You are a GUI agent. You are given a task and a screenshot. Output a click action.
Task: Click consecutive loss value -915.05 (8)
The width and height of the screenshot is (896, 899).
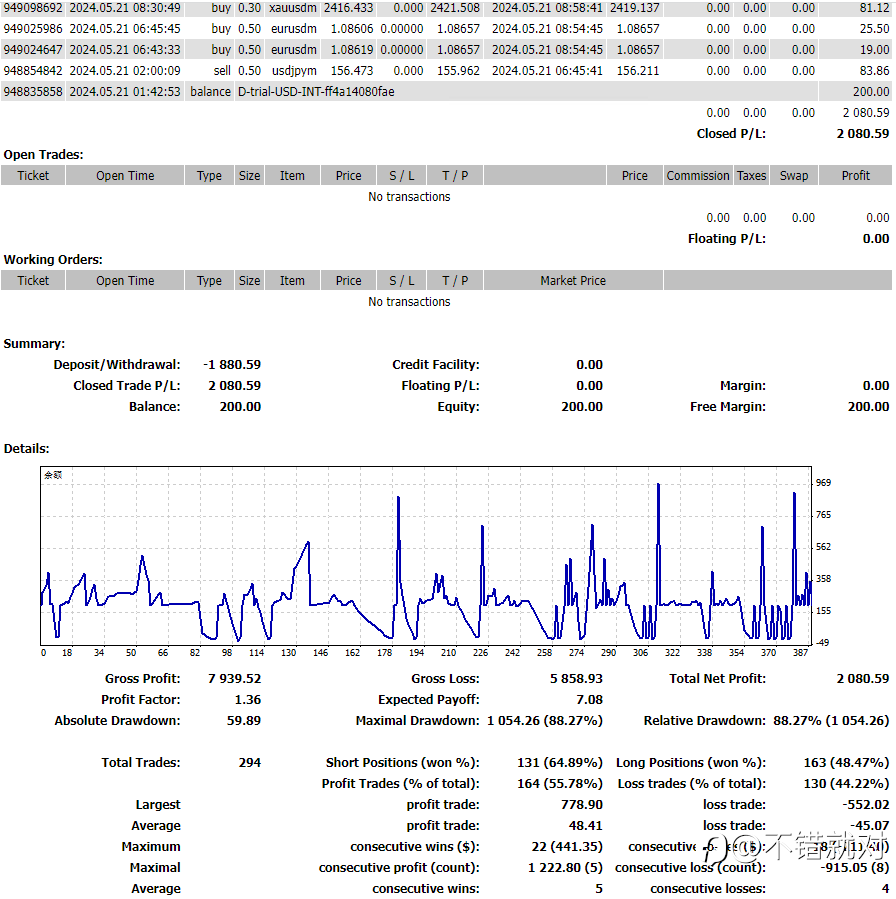pyautogui.click(x=855, y=867)
